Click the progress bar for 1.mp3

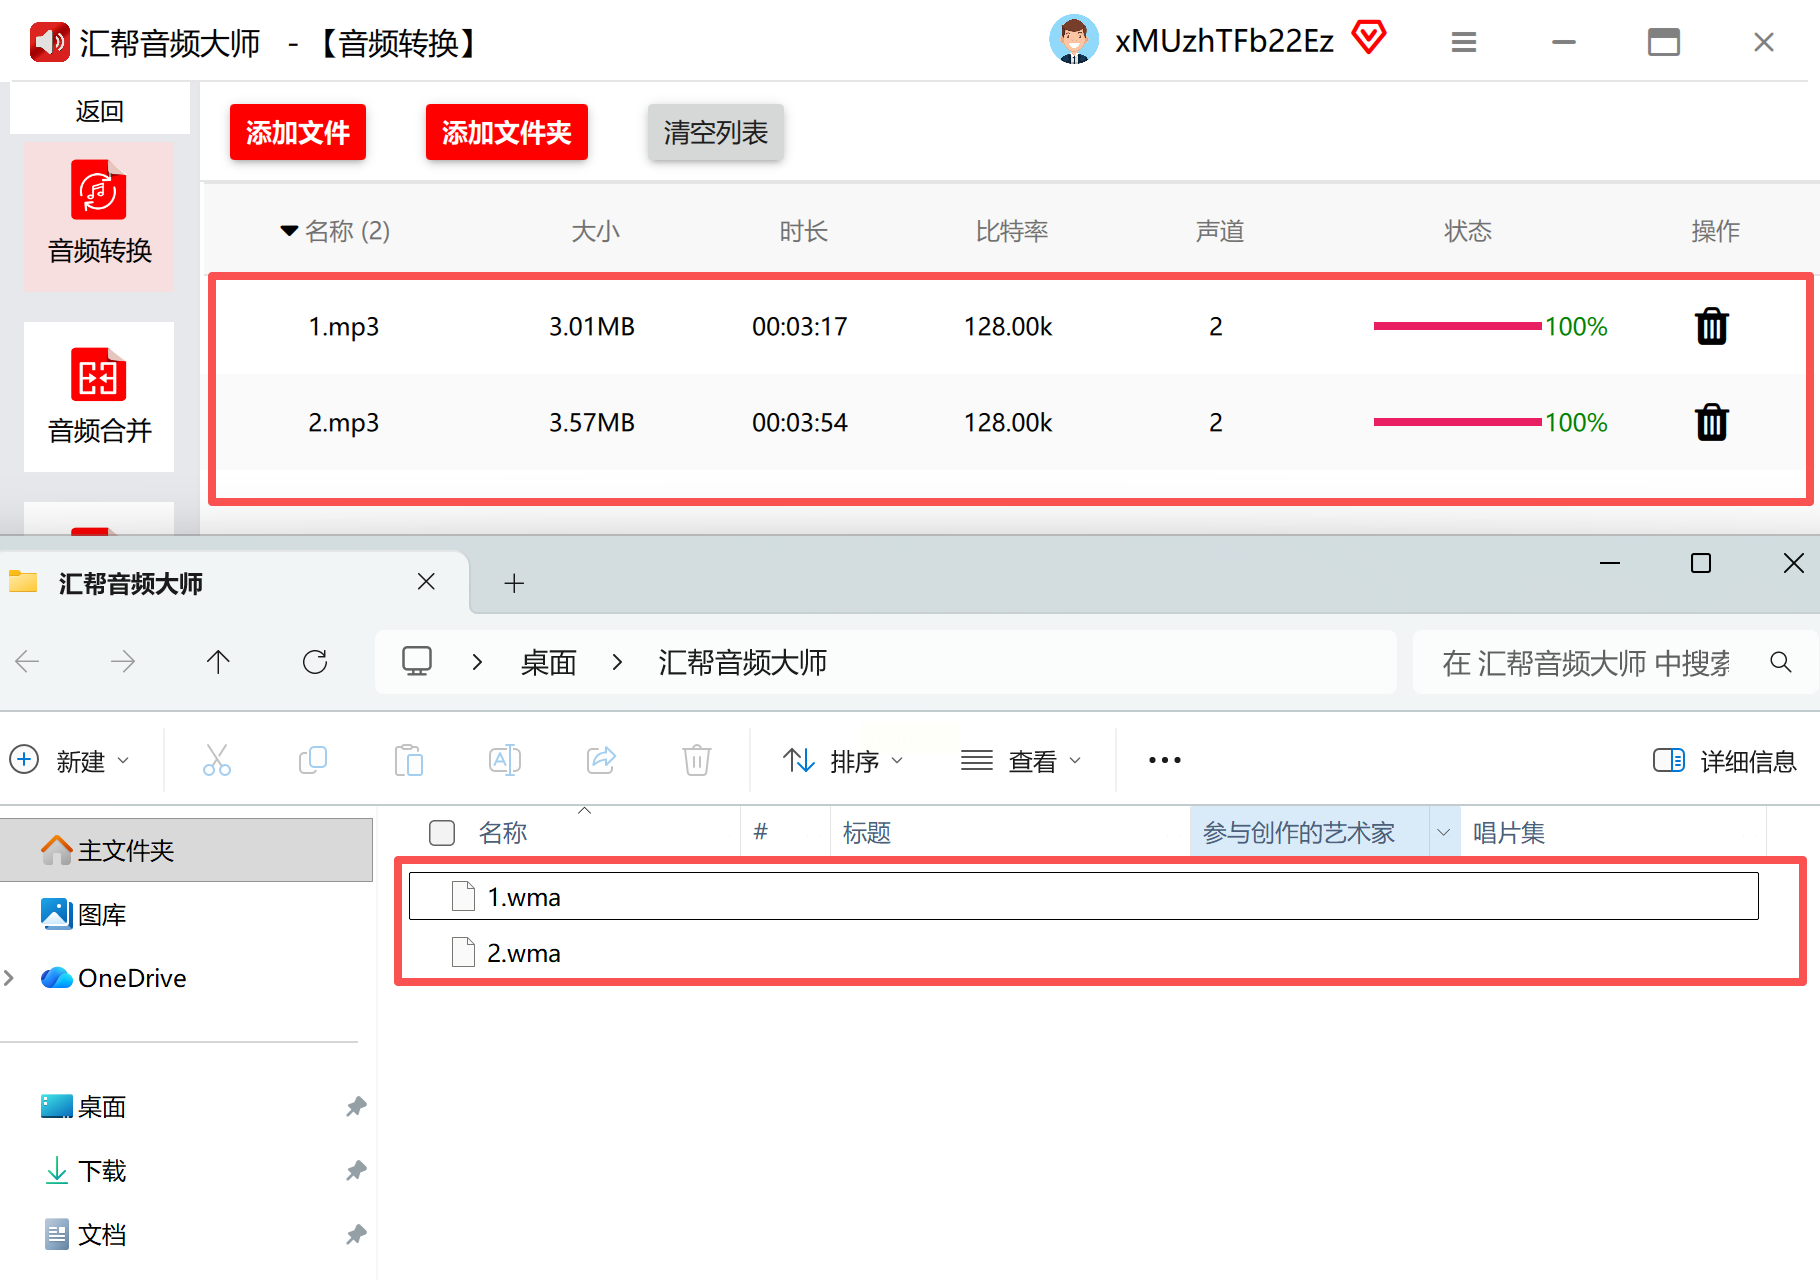coord(1457,326)
